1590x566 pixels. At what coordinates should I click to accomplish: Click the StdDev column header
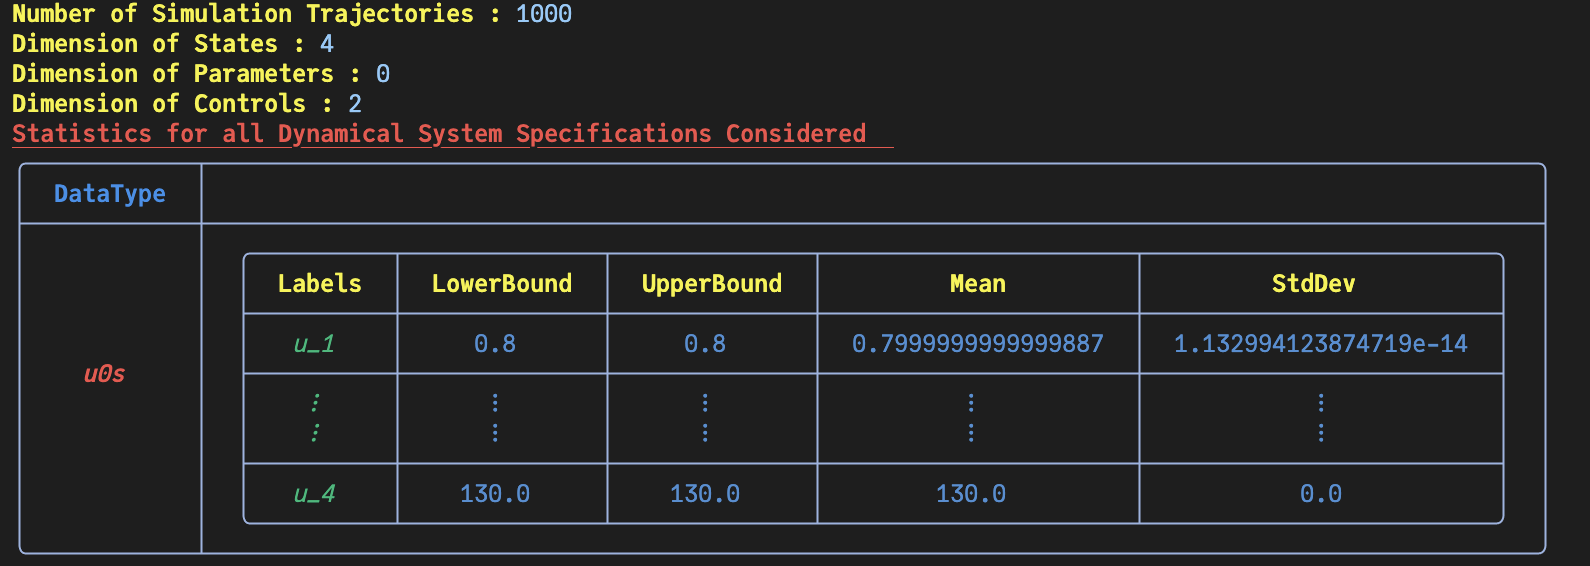(x=1314, y=284)
